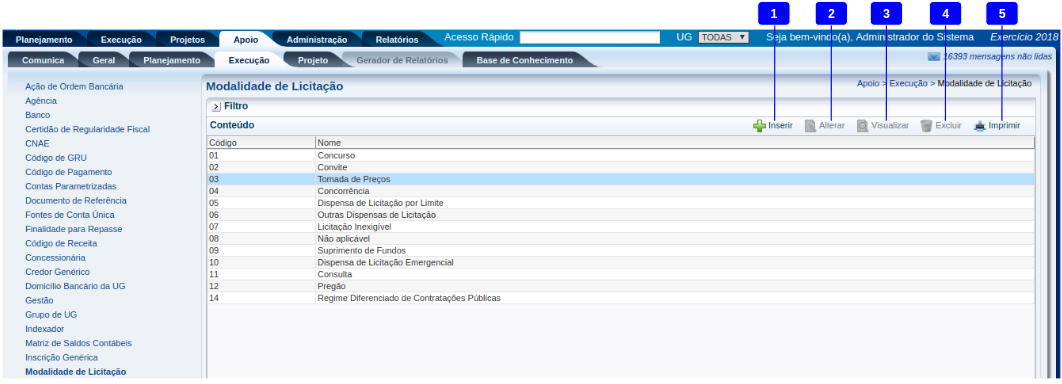The height and width of the screenshot is (384, 1062).
Task: Click the Alterar edit icon
Action: (x=810, y=126)
